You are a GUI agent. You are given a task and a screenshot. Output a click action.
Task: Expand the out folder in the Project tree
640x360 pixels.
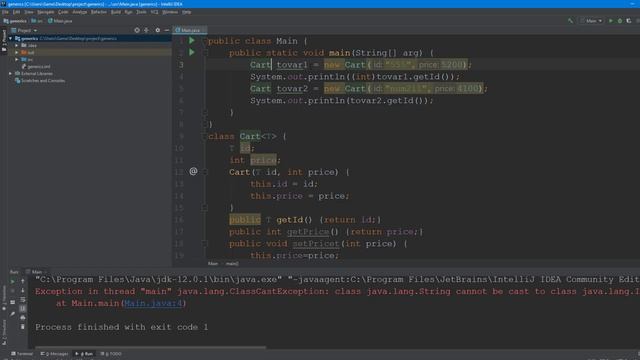pyautogui.click(x=17, y=52)
